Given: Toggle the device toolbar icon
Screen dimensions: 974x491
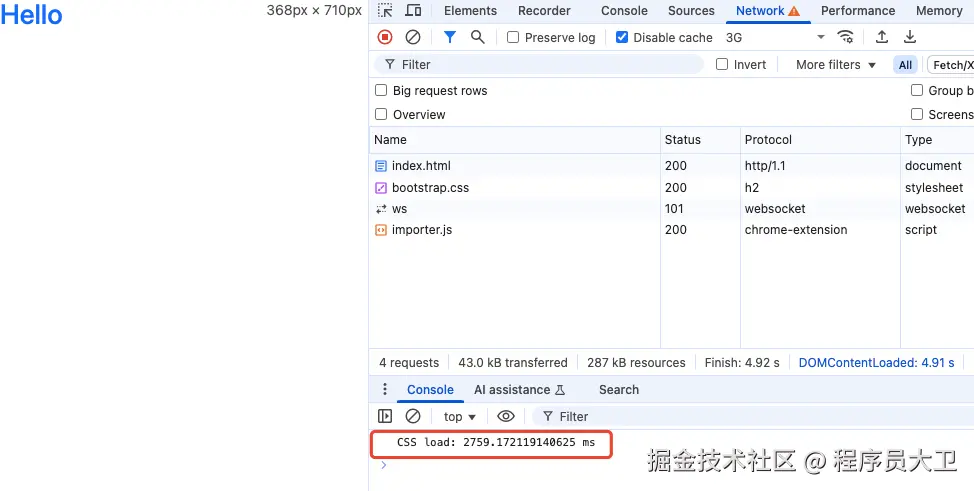Looking at the screenshot, I should [413, 11].
